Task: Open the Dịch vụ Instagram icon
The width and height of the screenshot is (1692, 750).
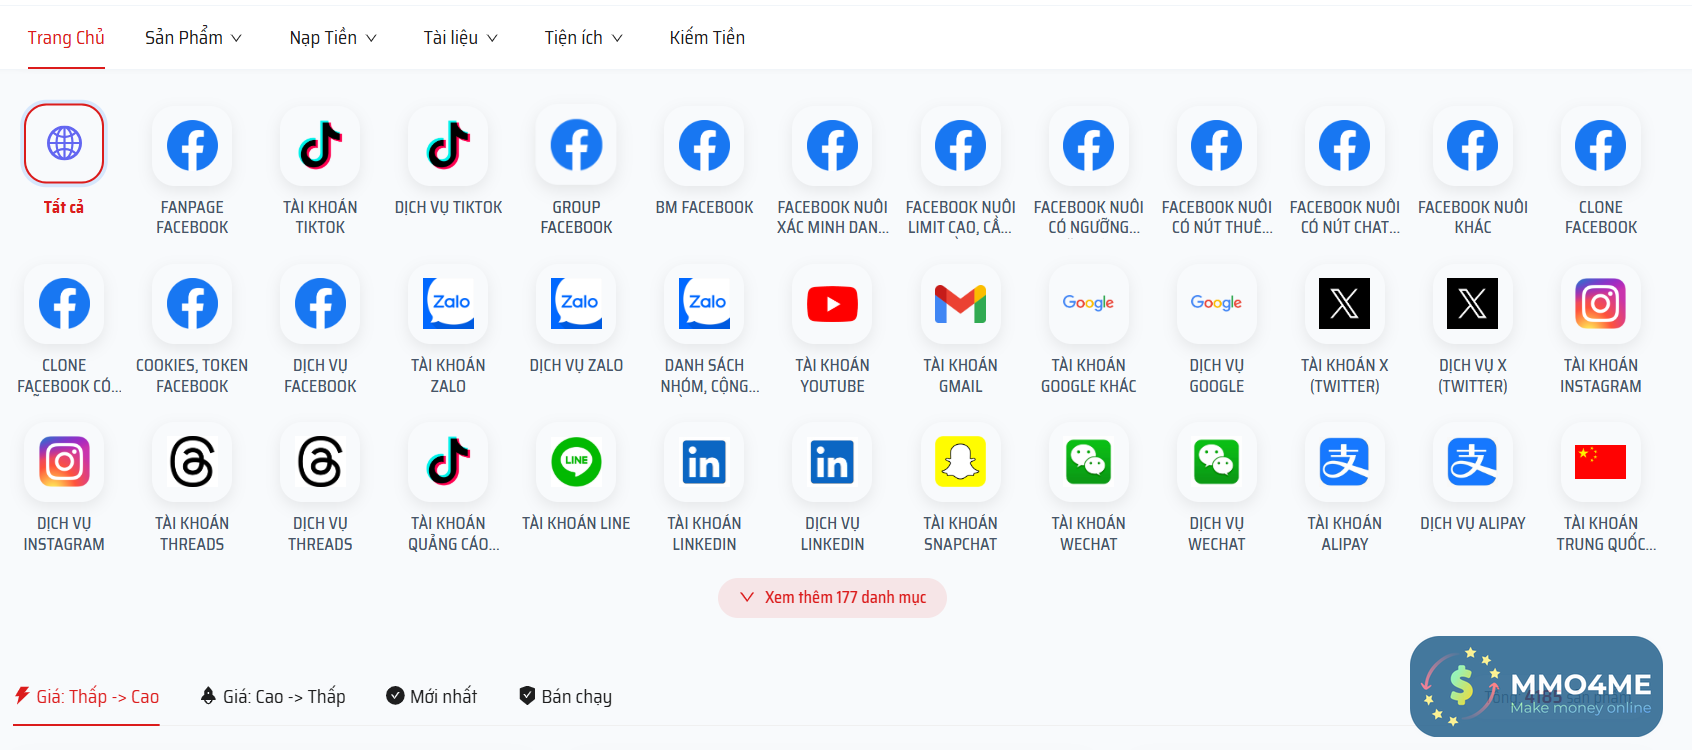Action: (x=64, y=461)
